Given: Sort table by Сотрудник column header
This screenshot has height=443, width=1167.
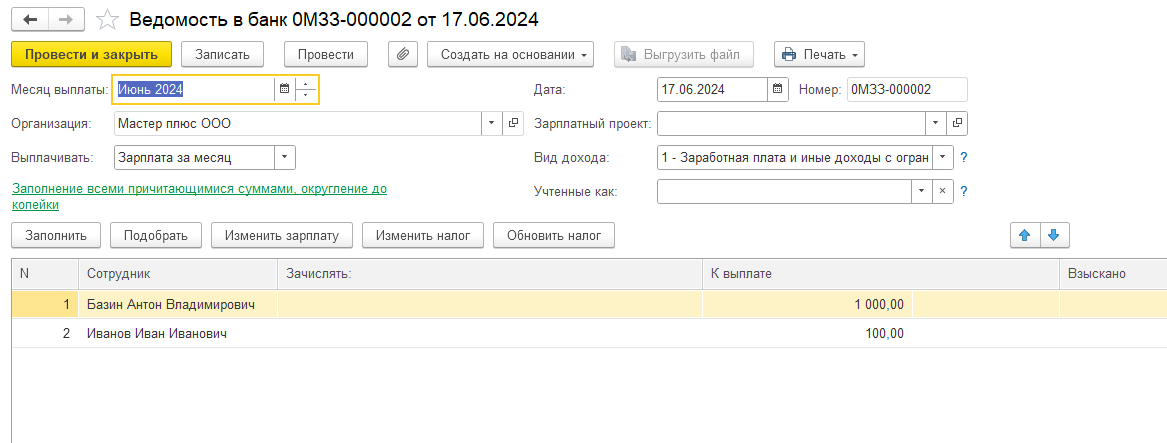Looking at the screenshot, I should (x=178, y=274).
